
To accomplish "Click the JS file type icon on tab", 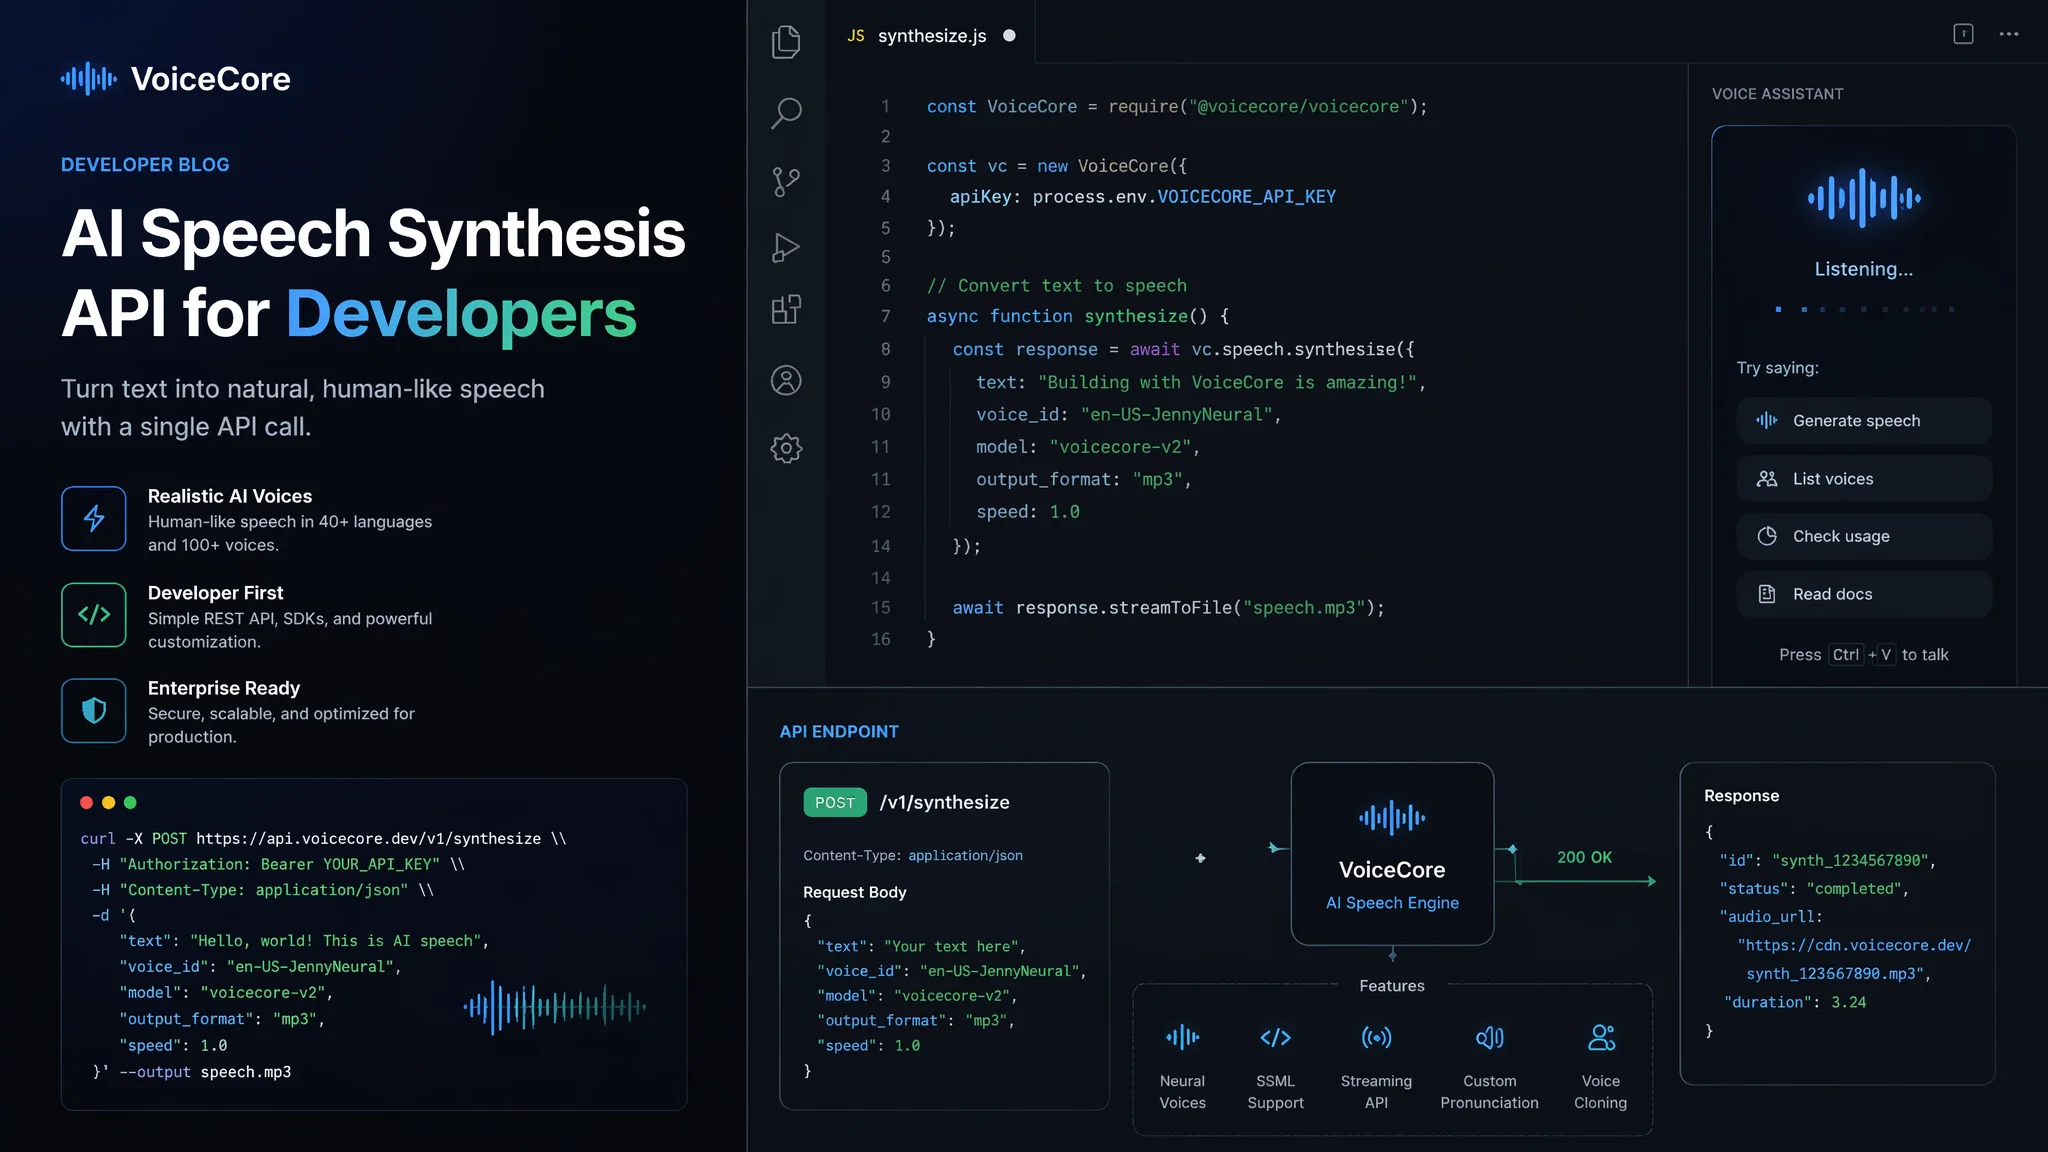I will 856,36.
